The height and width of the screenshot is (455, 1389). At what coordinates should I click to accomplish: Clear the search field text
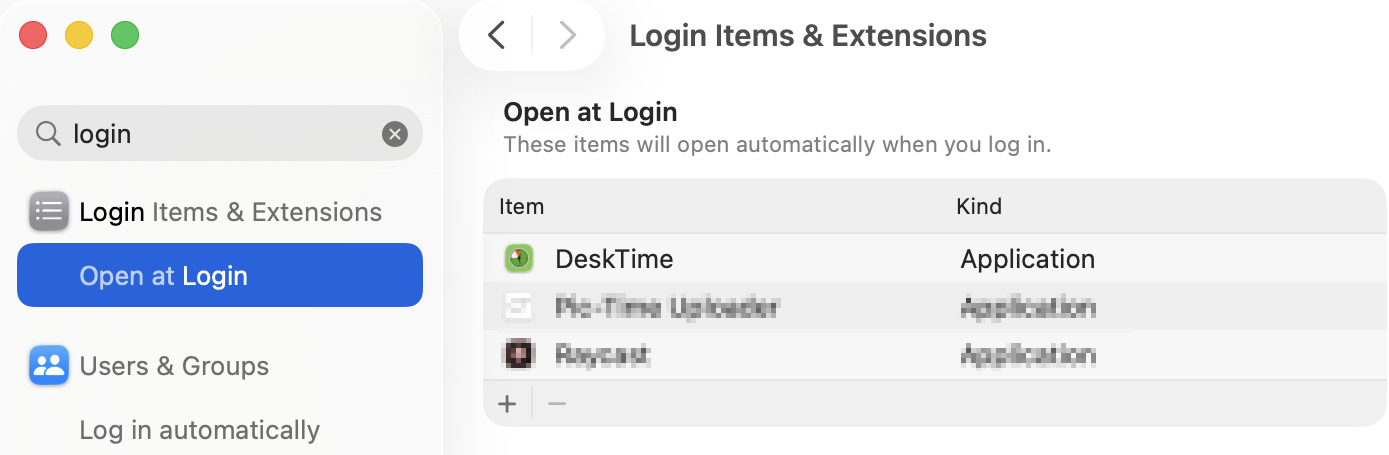click(x=395, y=134)
